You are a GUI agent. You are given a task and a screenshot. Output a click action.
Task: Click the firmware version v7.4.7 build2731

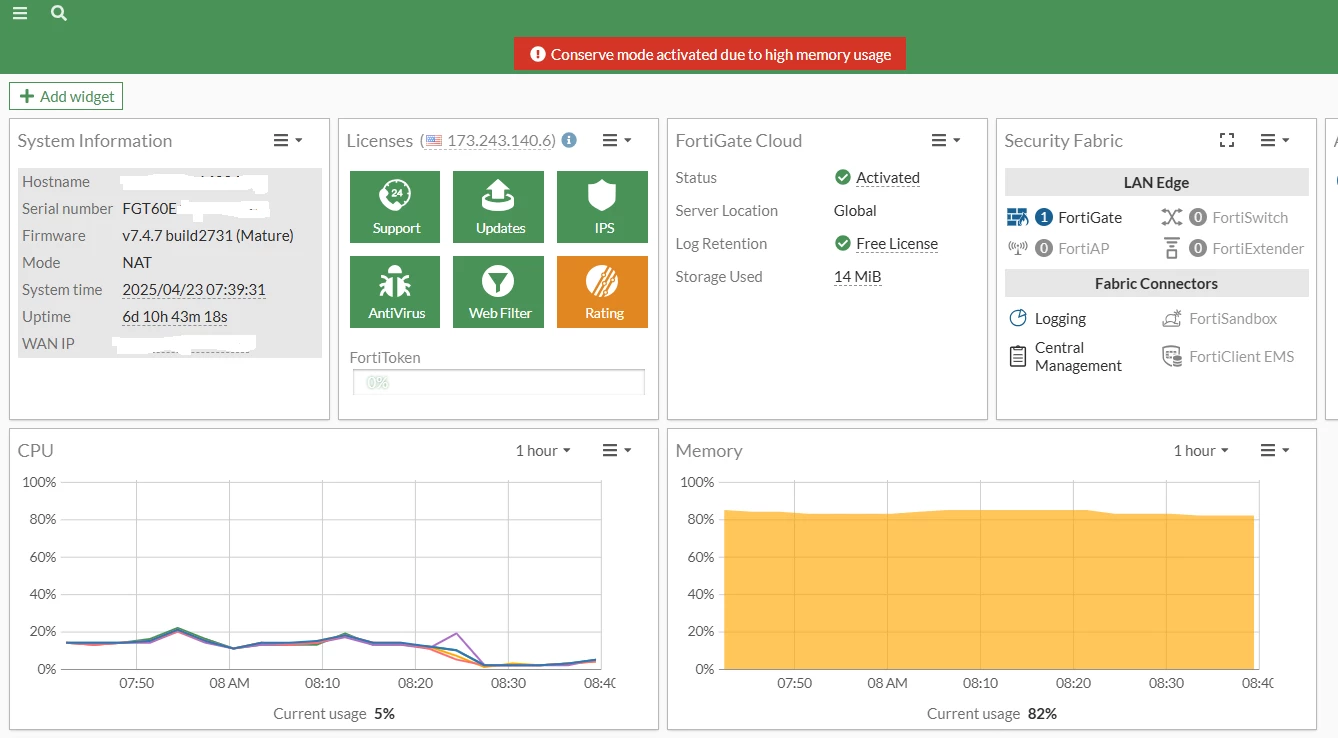pyautogui.click(x=208, y=236)
